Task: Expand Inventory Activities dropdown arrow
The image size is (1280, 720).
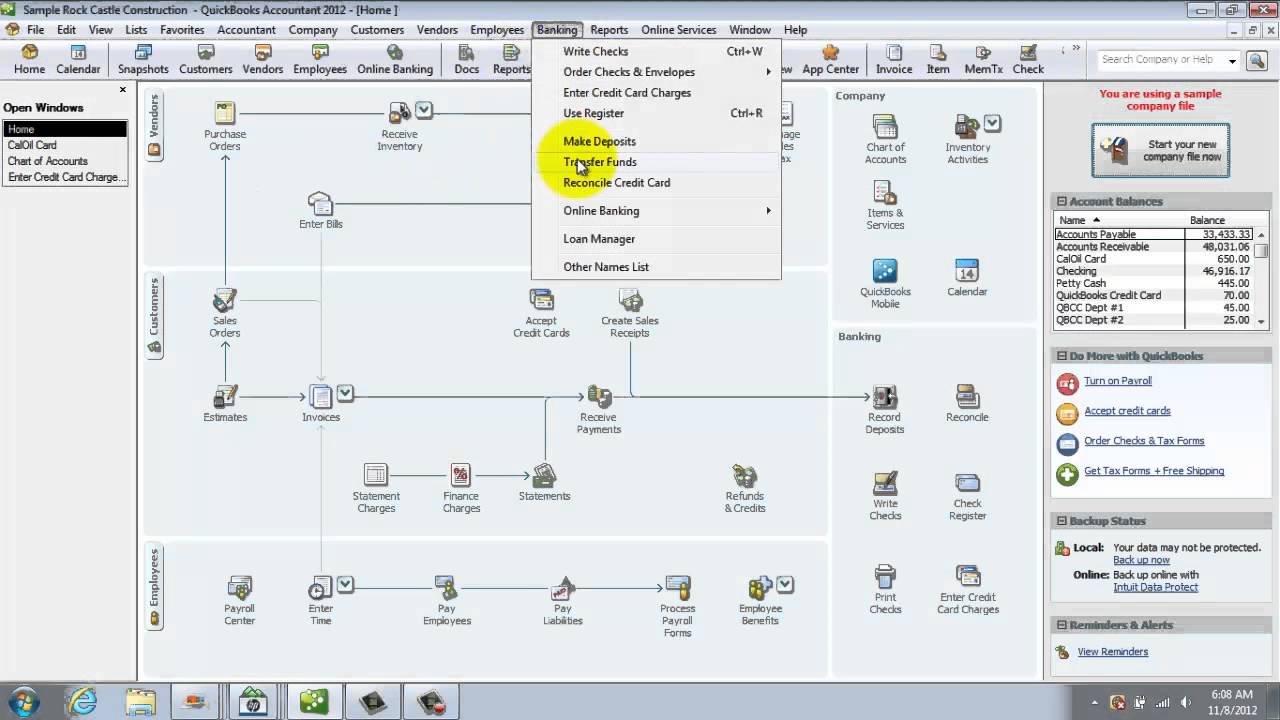Action: (992, 123)
